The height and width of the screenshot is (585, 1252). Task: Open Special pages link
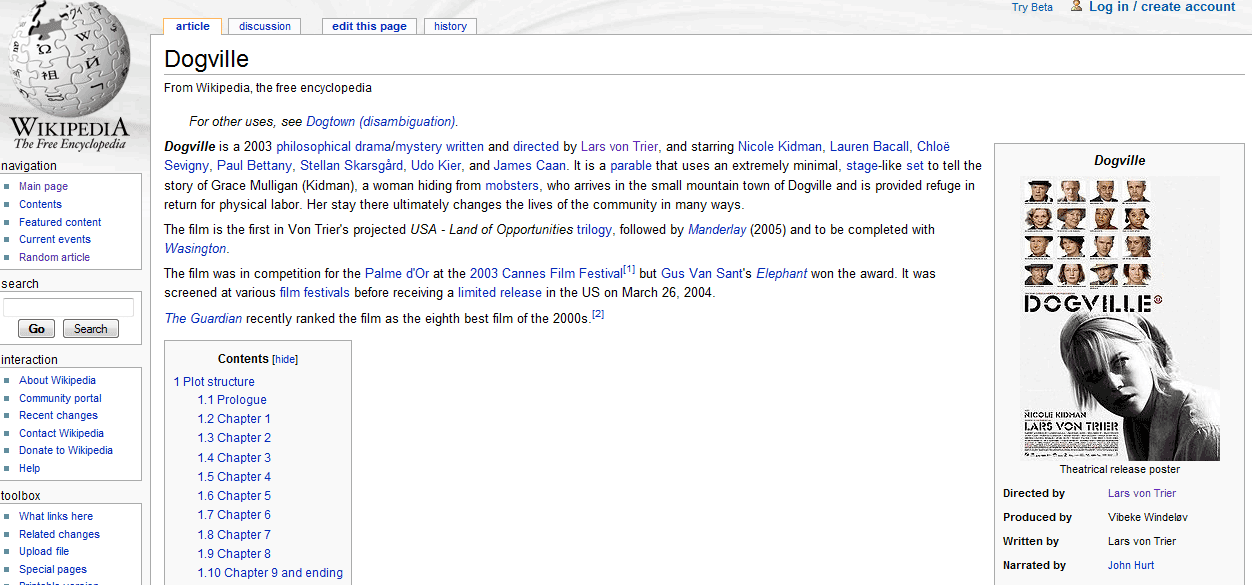(x=53, y=569)
